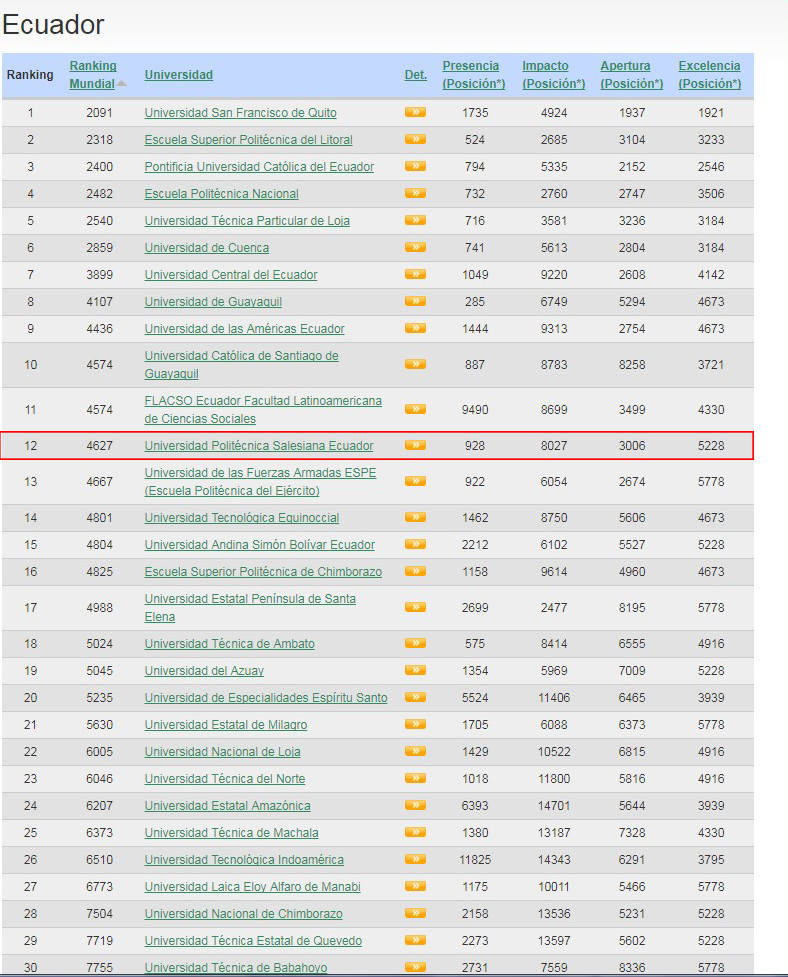The image size is (788, 977).
Task: Click details arrow for Universidad de las Américas Ecuador
Action: click(415, 328)
